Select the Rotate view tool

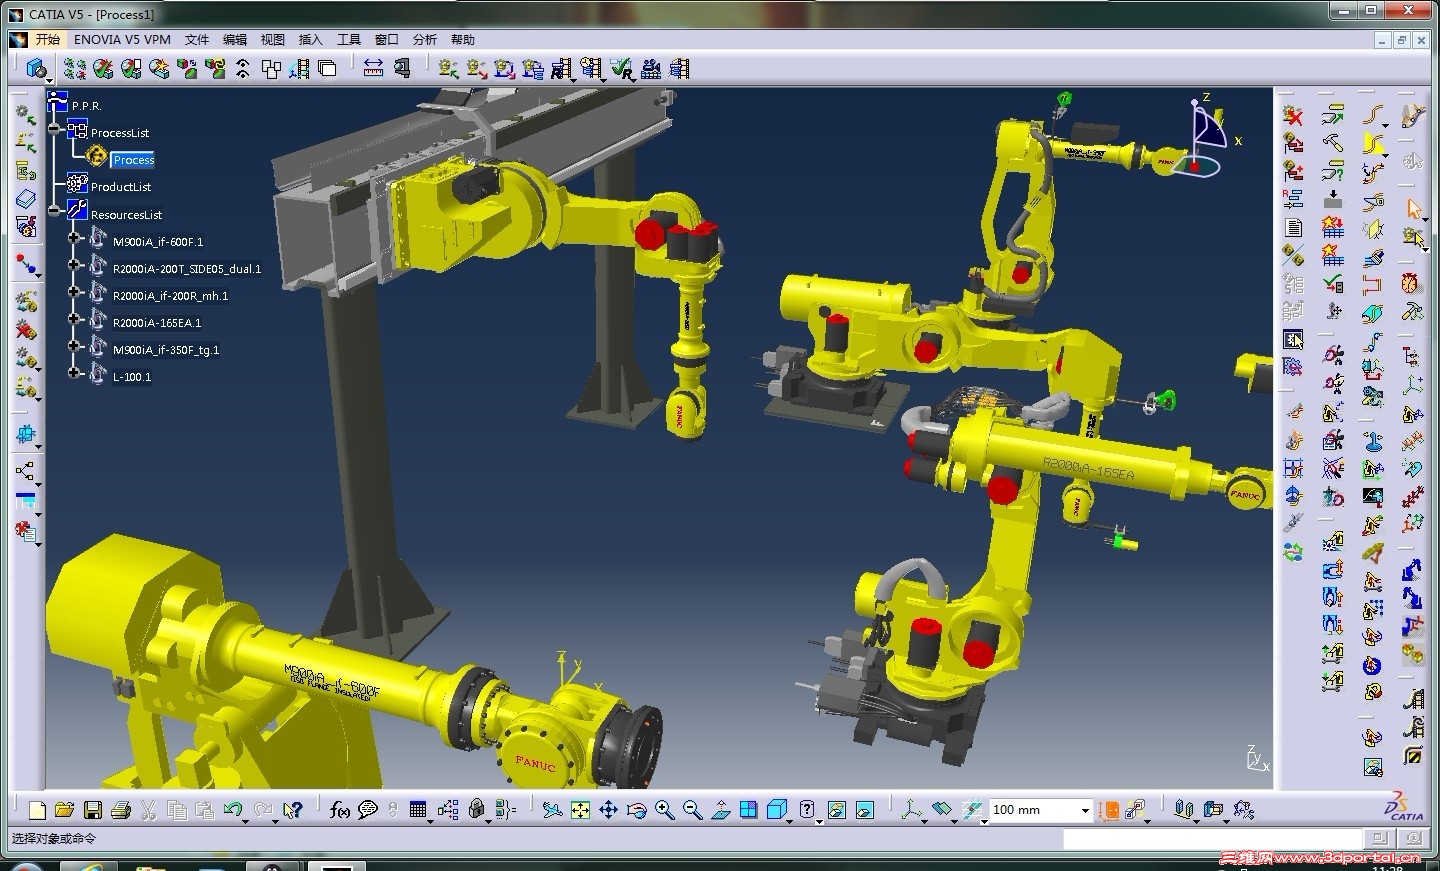(x=636, y=810)
